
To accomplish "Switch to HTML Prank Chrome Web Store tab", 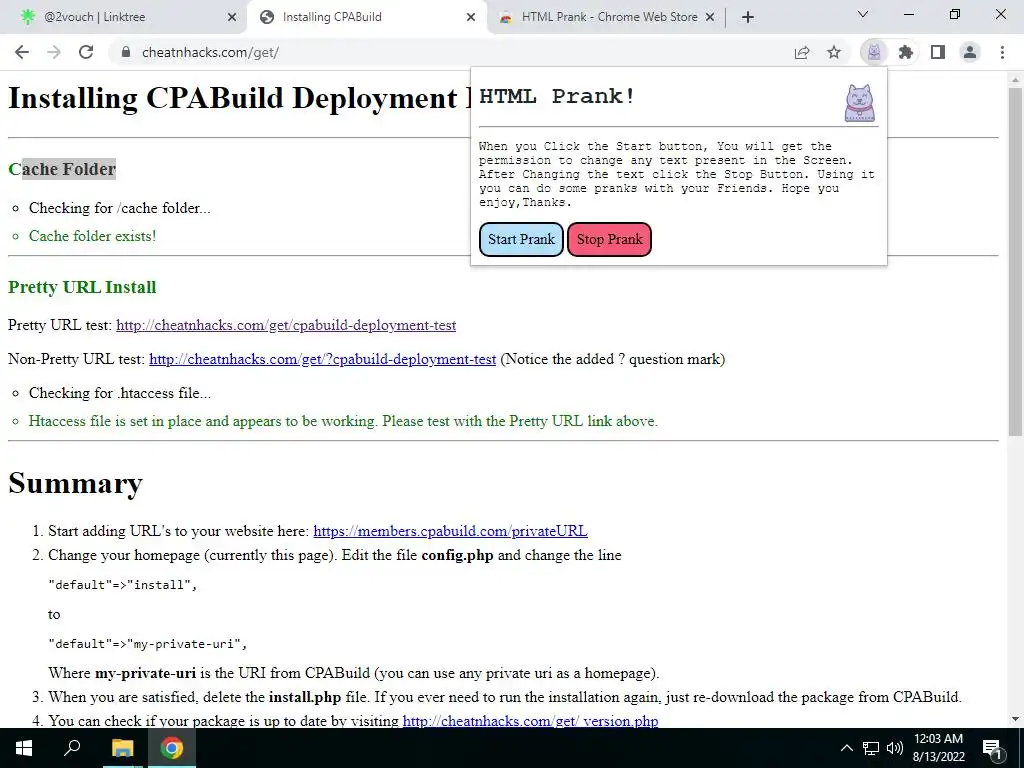I will (607, 17).
